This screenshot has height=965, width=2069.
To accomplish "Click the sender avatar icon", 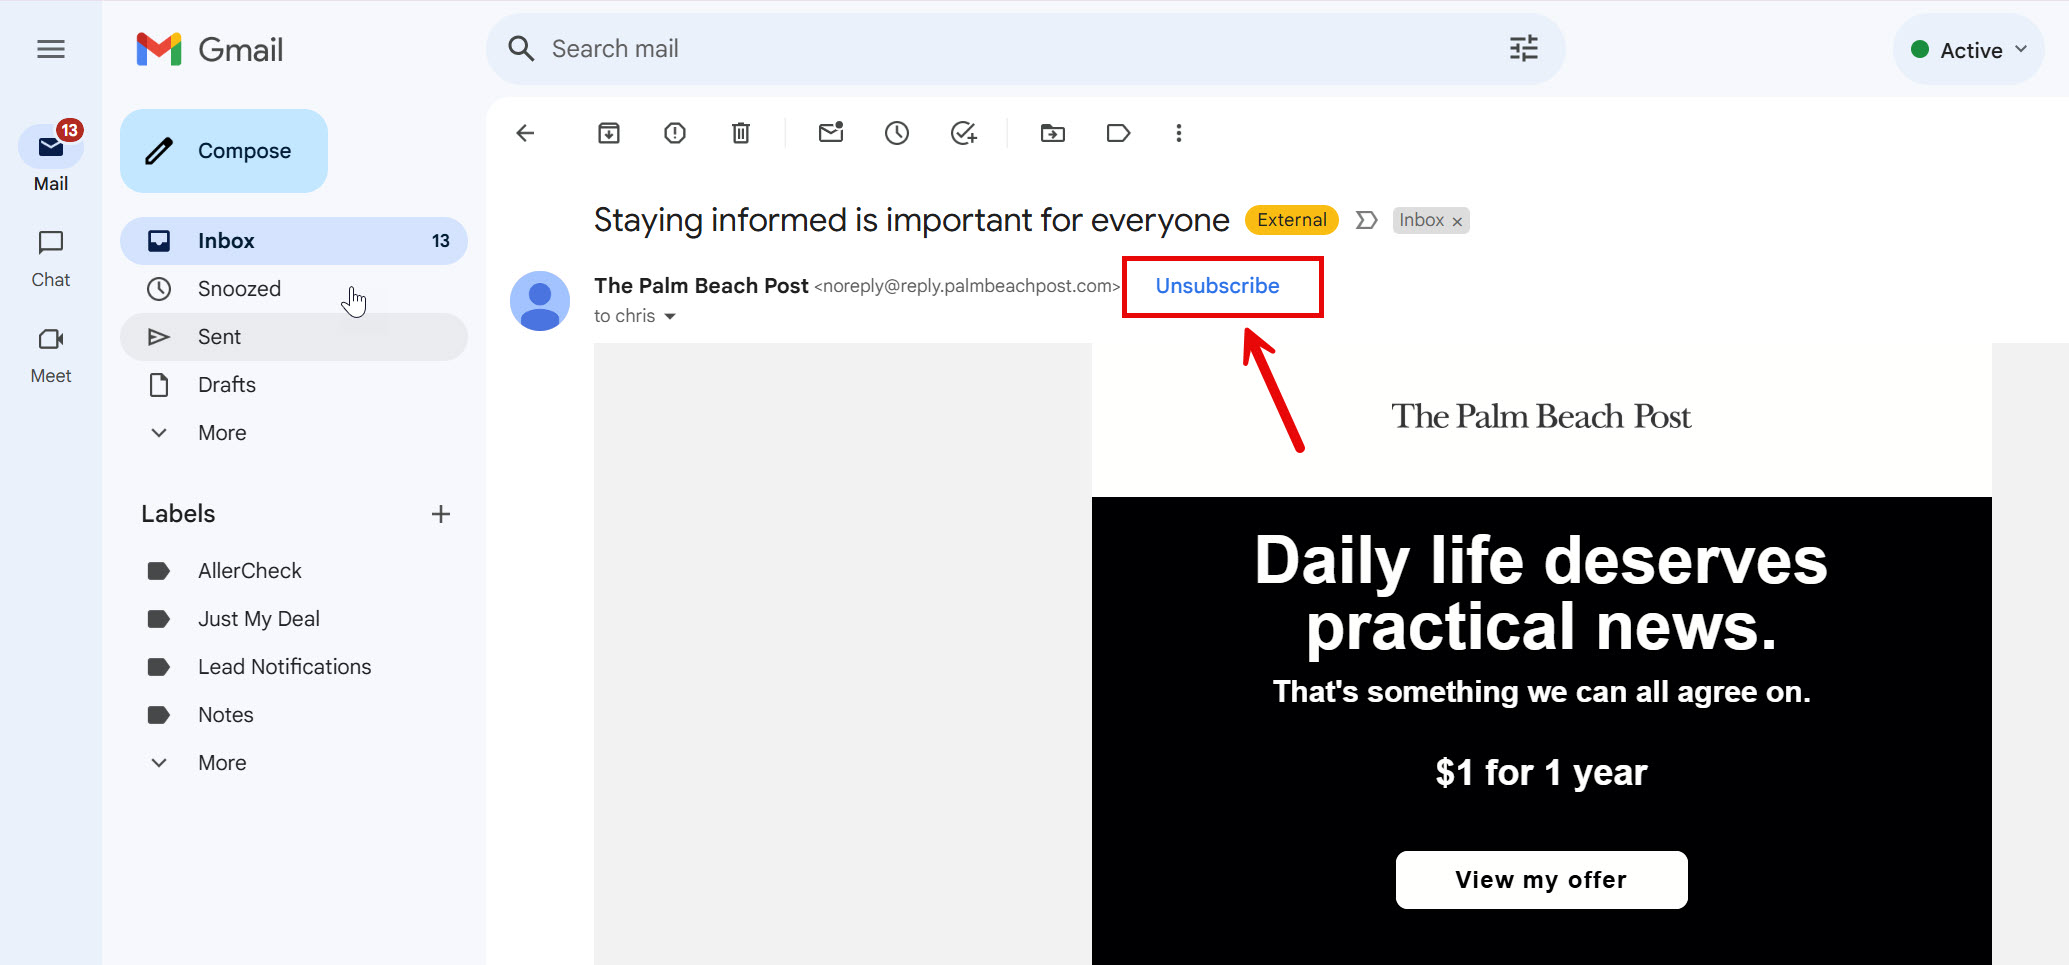I will [x=540, y=300].
